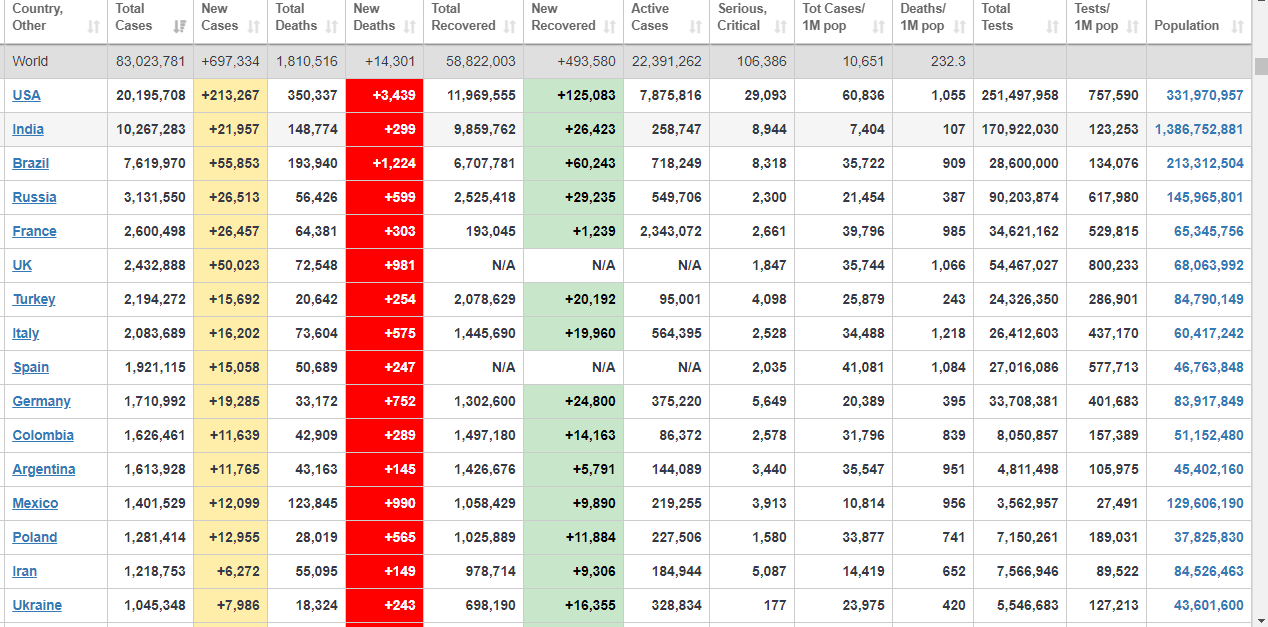Open the India country link

click(28, 129)
